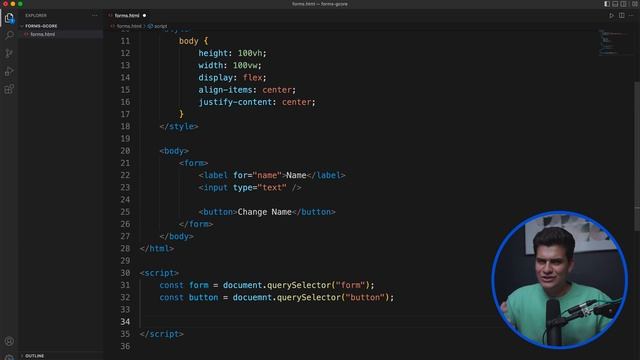Click forms.html in the breadcrumb
The height and width of the screenshot is (360, 640).
point(129,26)
